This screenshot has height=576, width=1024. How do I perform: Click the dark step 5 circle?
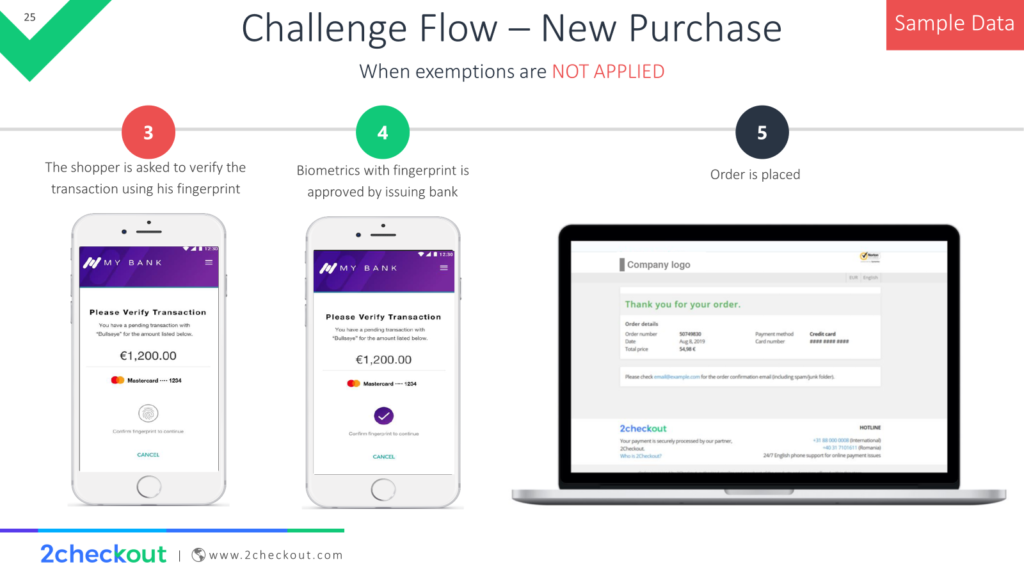(761, 133)
